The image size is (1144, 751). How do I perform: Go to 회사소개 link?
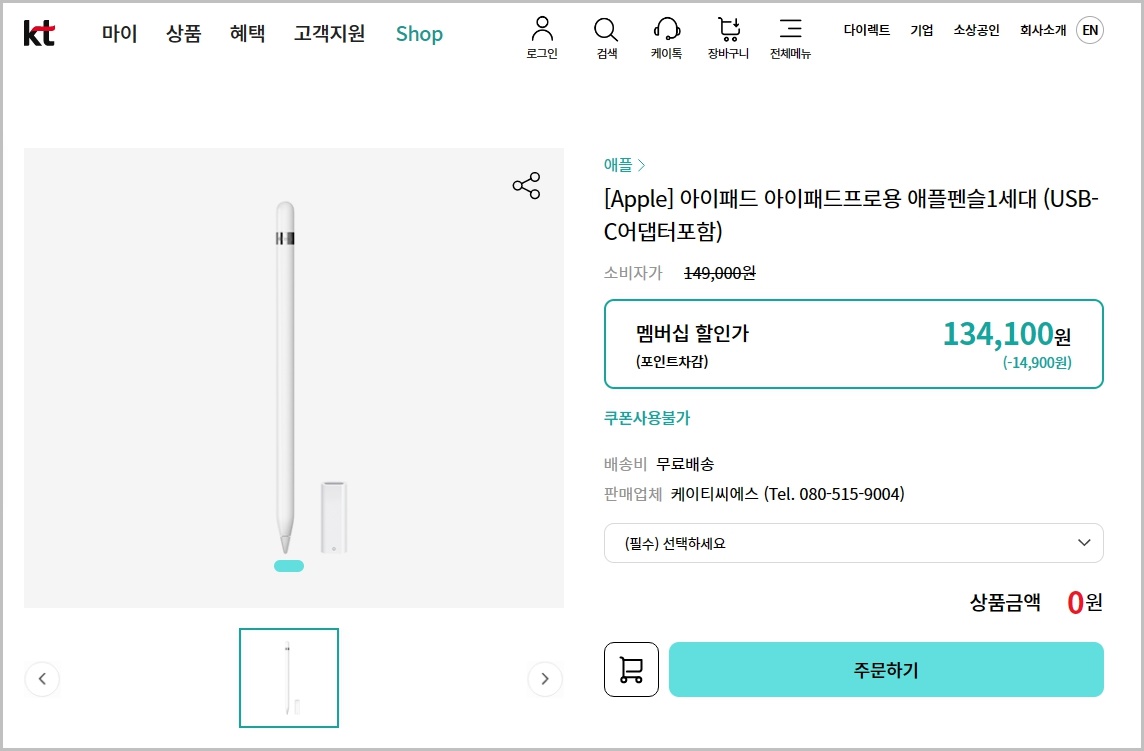pos(1043,30)
